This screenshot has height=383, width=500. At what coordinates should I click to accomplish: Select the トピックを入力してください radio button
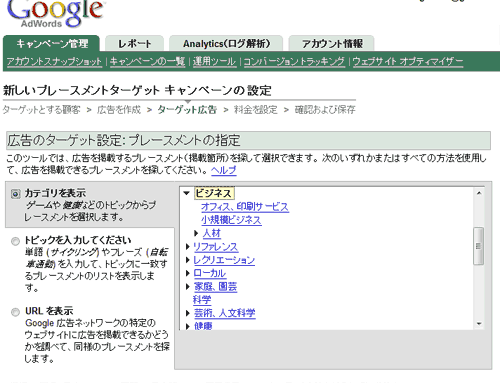tap(15, 241)
